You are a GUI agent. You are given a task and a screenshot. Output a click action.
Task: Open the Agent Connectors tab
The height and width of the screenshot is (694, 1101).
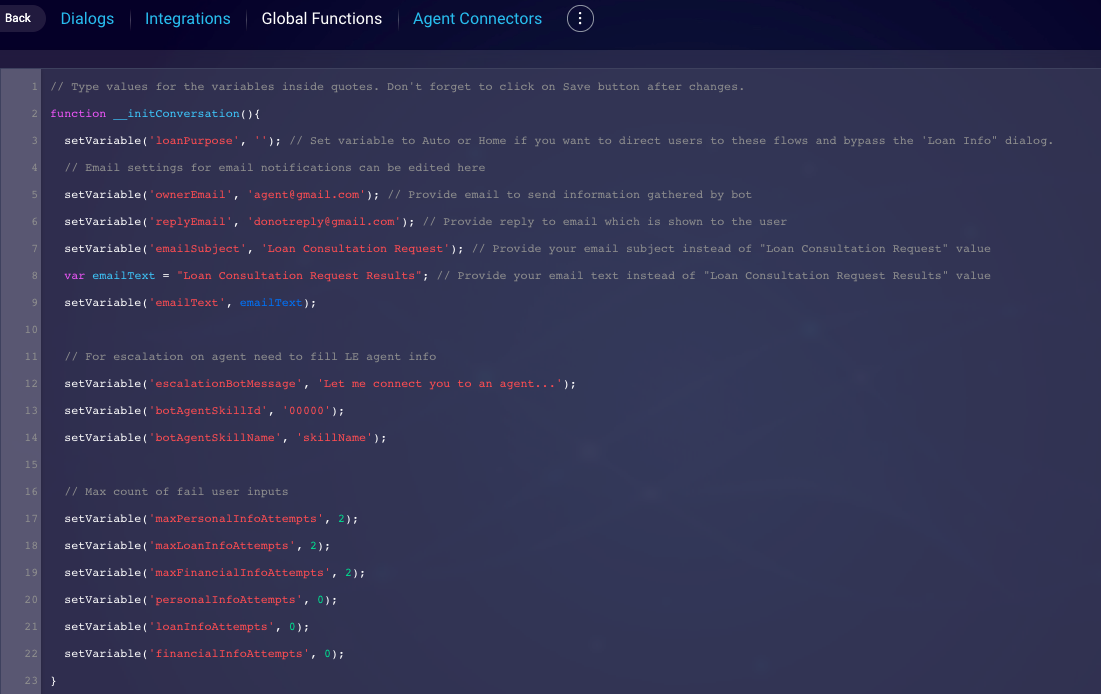tap(477, 19)
